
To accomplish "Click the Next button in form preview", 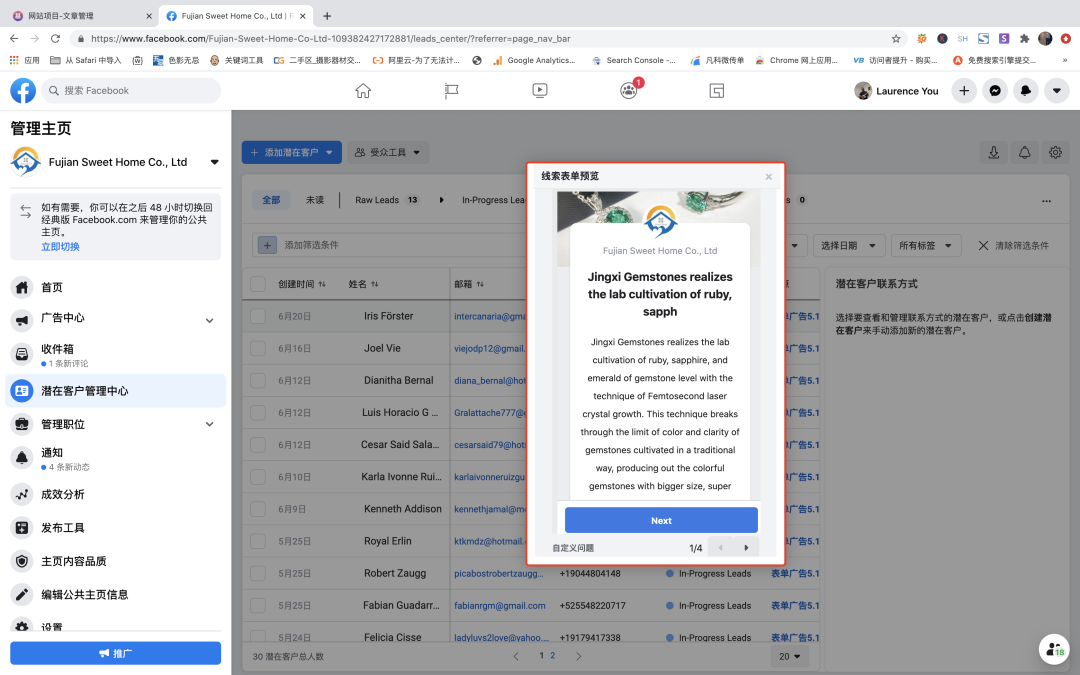I will [x=661, y=521].
